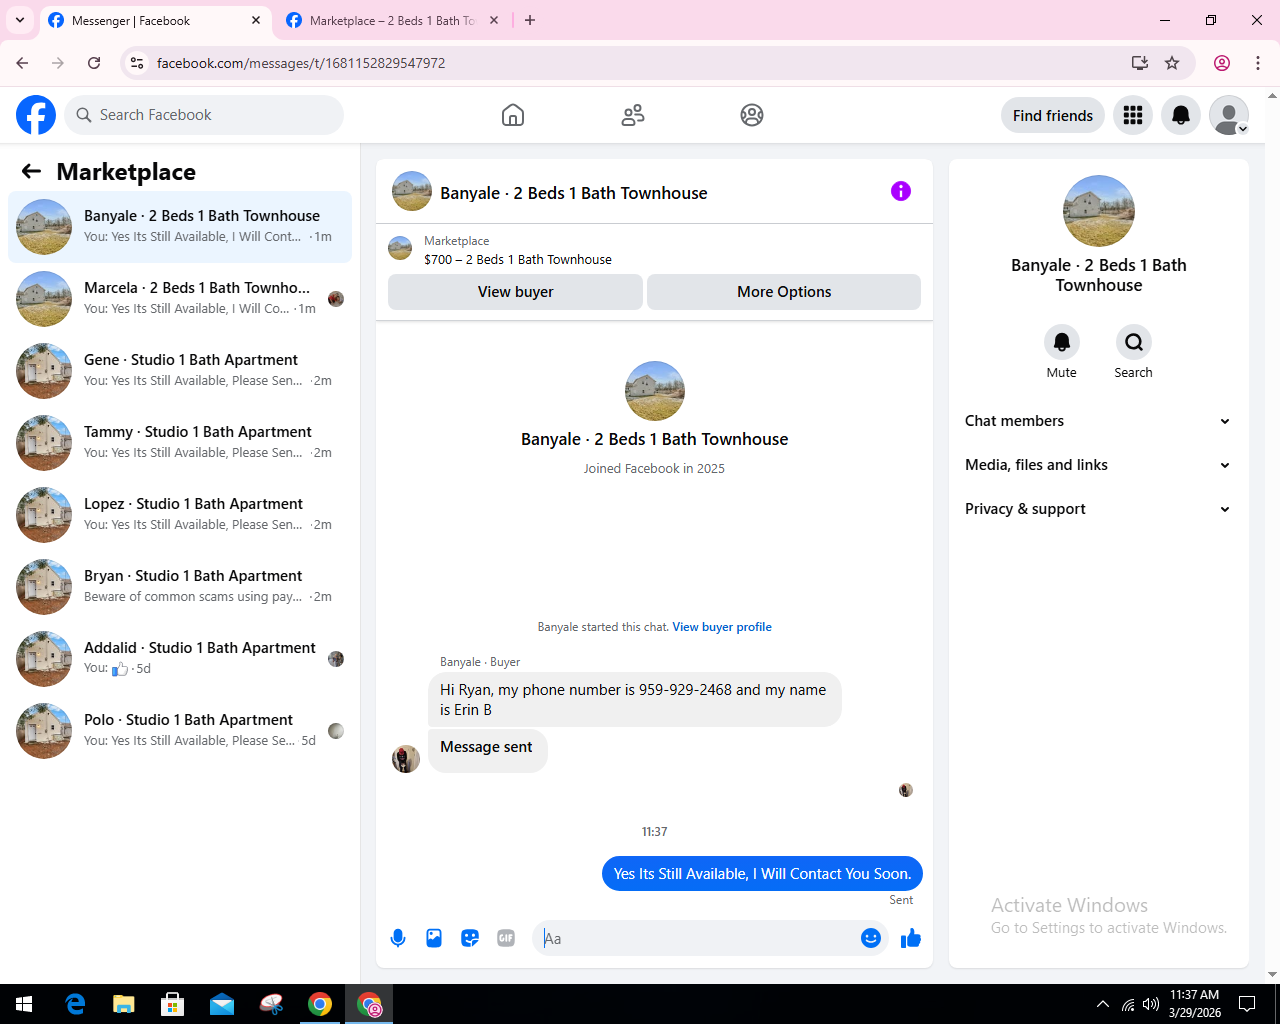The width and height of the screenshot is (1280, 1024).
Task: Open the $700 – 2 Beds 1 Bath Townhouse listing
Action: click(x=518, y=259)
